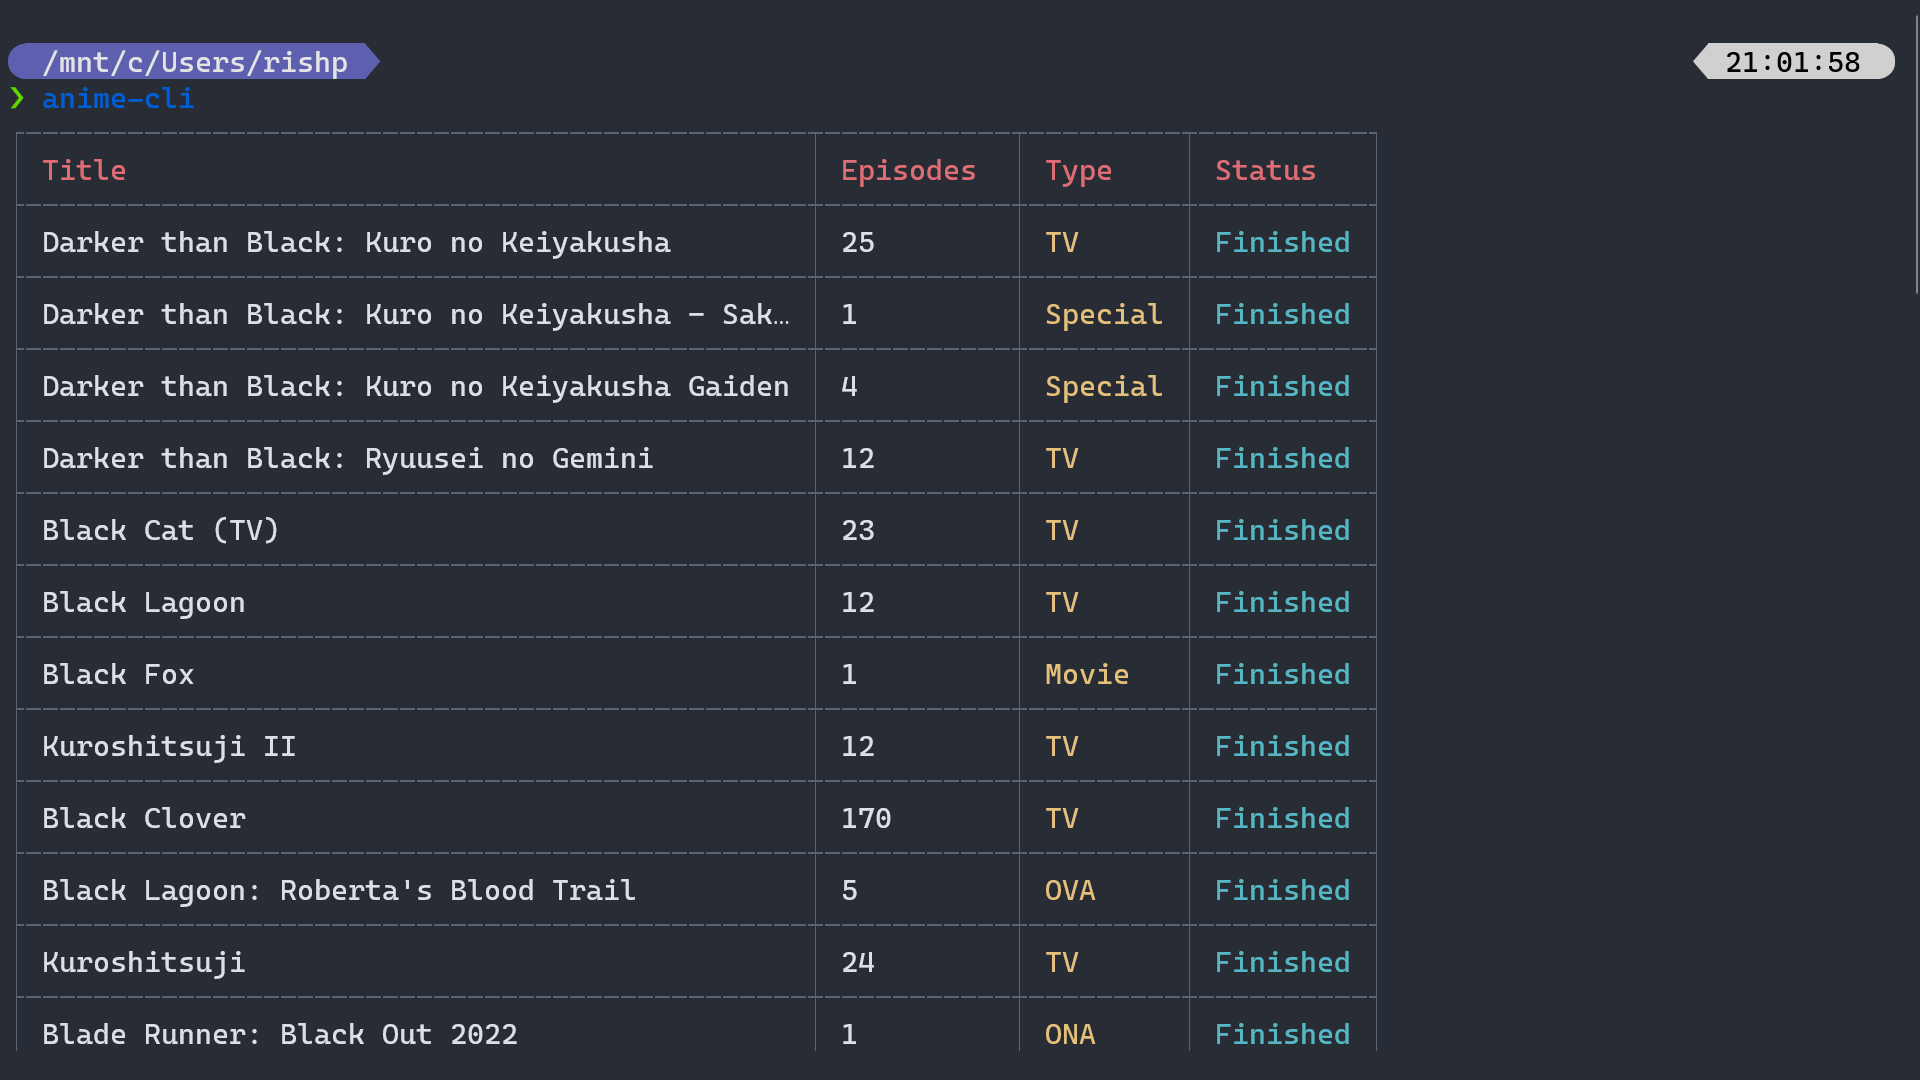Click the Status column header
Viewport: 1920px width, 1080px height.
[x=1265, y=170]
